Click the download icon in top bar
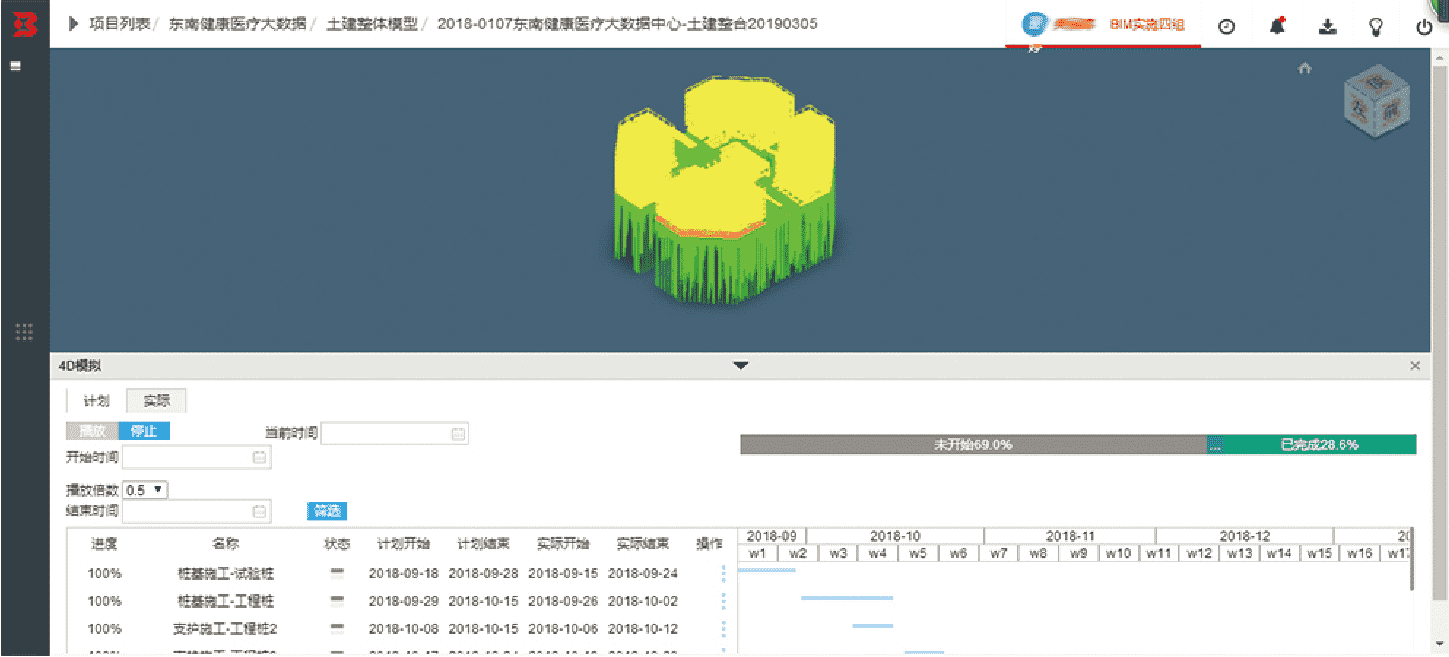The image size is (1449, 657). tap(1327, 27)
